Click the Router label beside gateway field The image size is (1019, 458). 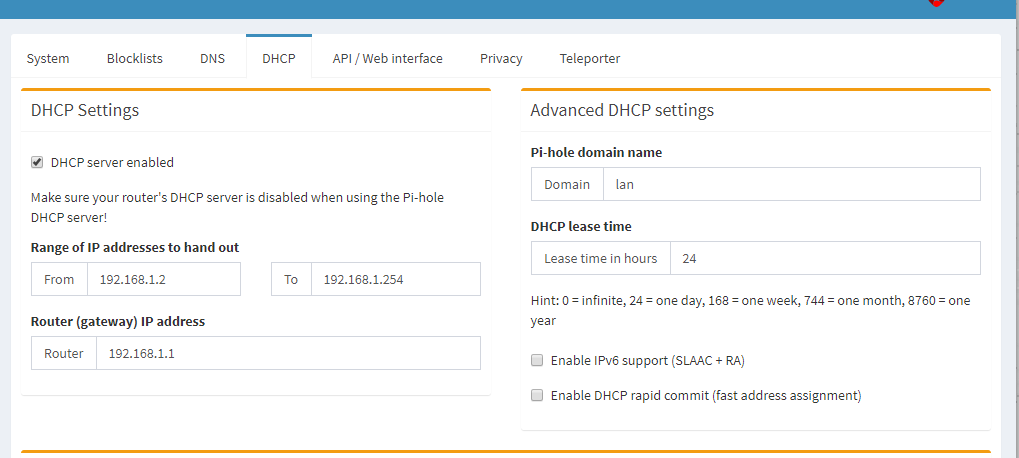pyautogui.click(x=64, y=353)
